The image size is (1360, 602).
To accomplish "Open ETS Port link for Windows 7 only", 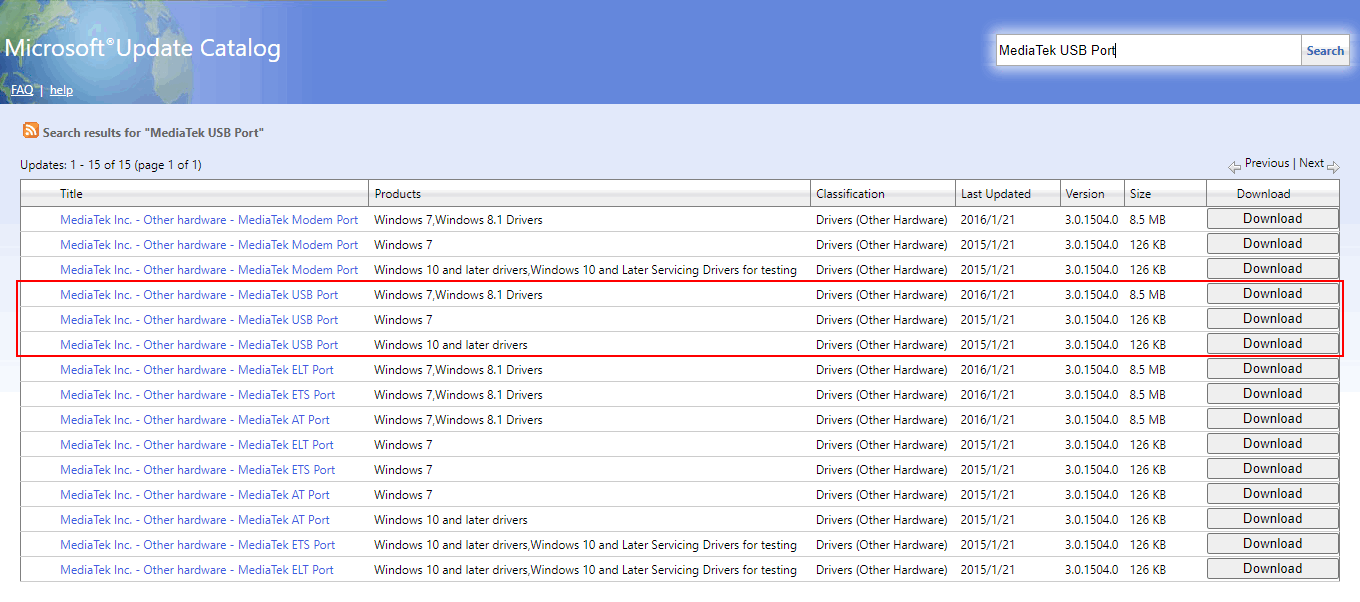I will click(198, 470).
